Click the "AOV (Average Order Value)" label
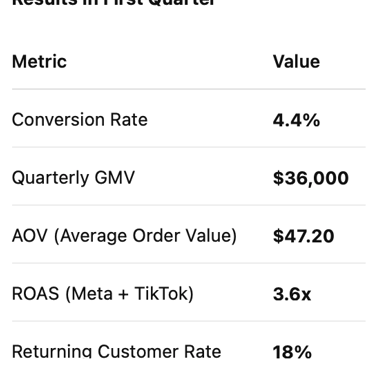The image size is (375, 366). point(124,236)
